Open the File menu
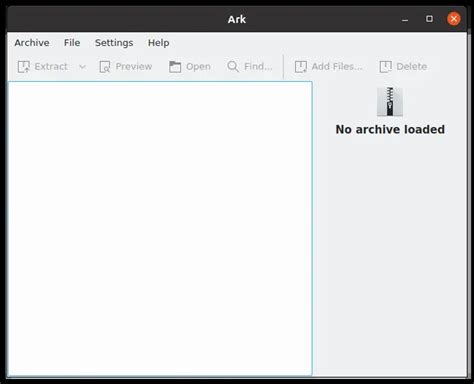 pyautogui.click(x=72, y=43)
